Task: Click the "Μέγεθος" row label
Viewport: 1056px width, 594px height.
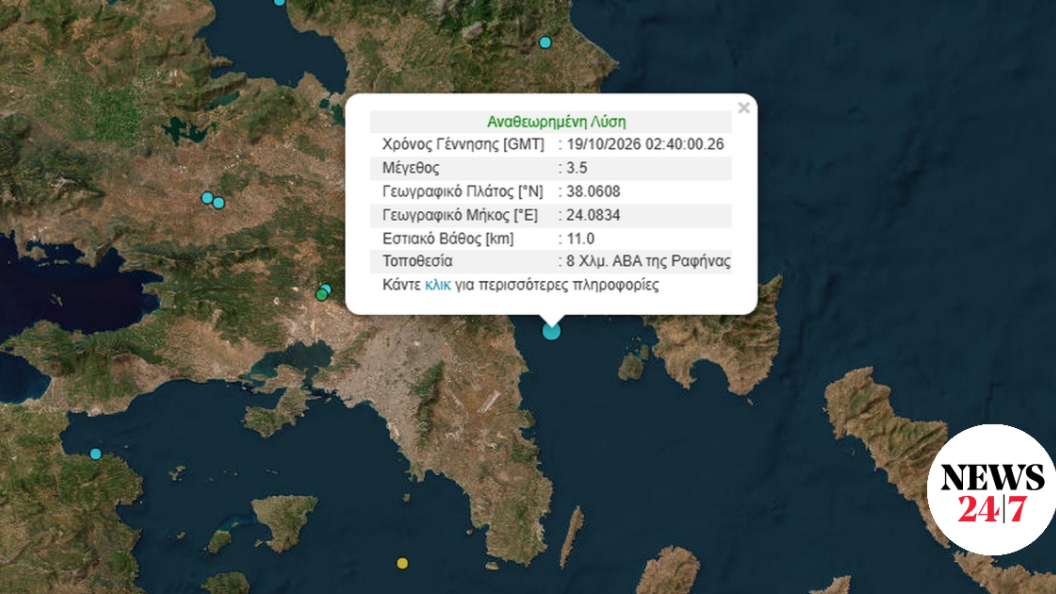Action: point(411,168)
